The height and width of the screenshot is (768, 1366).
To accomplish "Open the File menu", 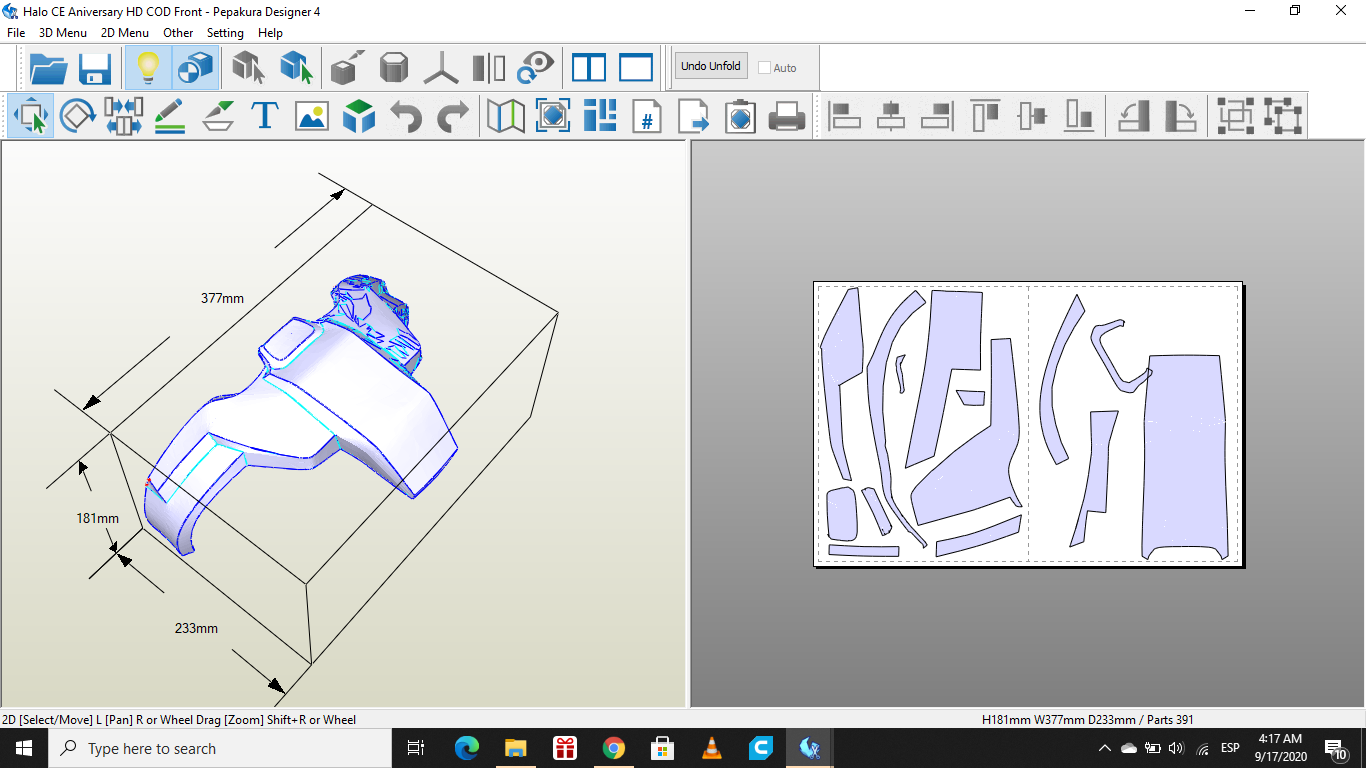I will click(16, 33).
